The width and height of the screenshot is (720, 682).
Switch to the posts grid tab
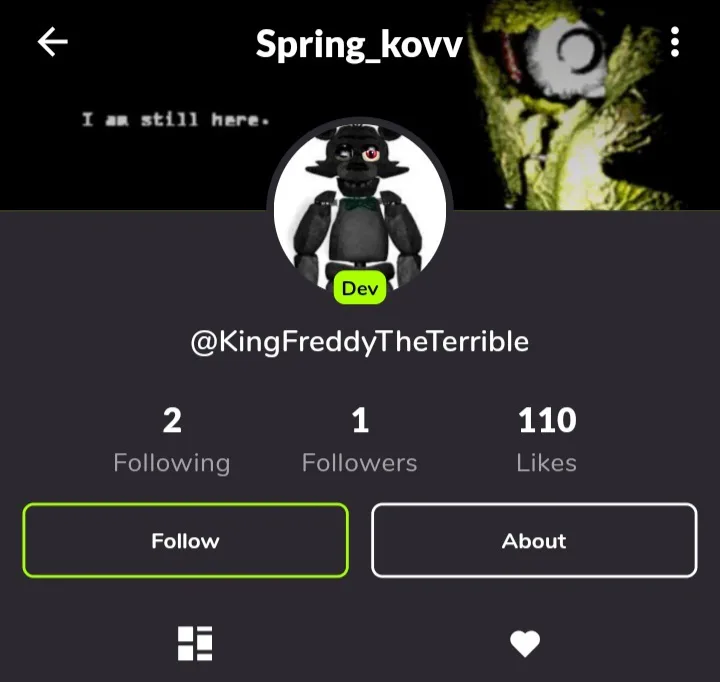pos(195,643)
